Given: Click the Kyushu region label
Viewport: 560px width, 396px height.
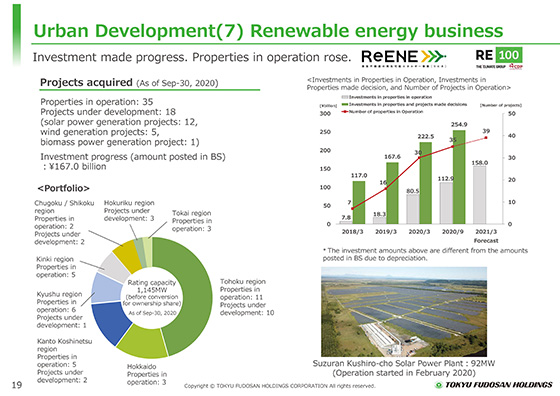Looking at the screenshot, I should [61, 310].
